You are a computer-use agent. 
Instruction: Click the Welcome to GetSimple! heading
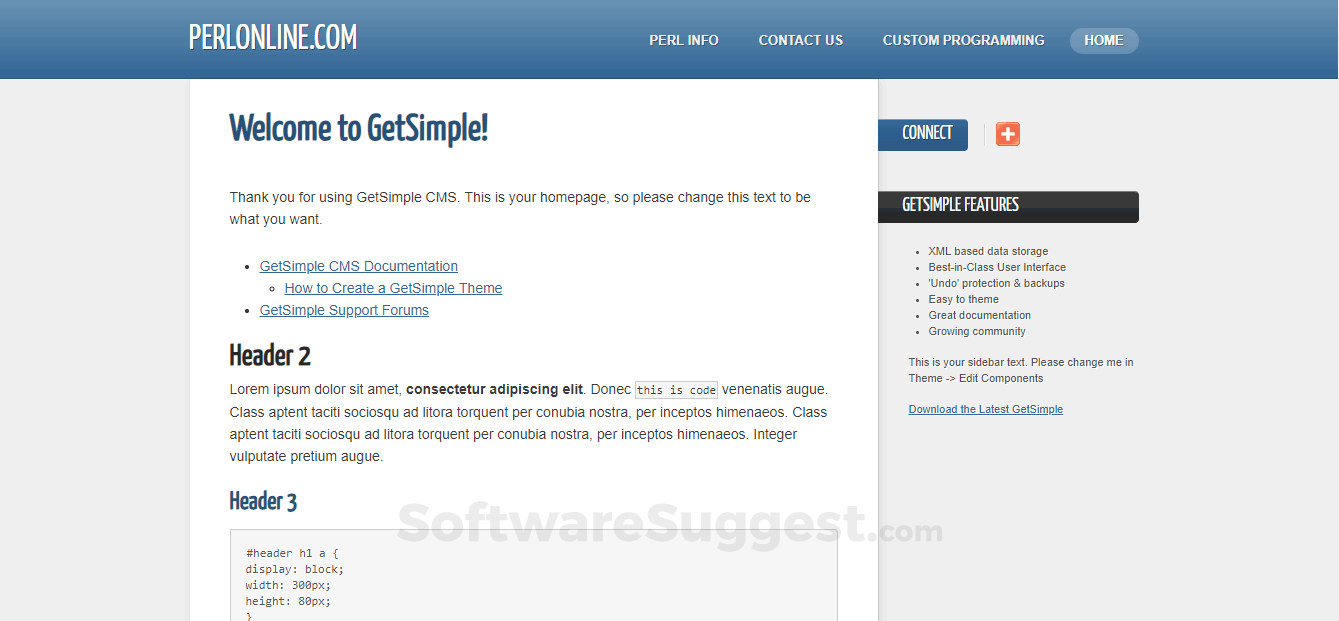point(359,129)
